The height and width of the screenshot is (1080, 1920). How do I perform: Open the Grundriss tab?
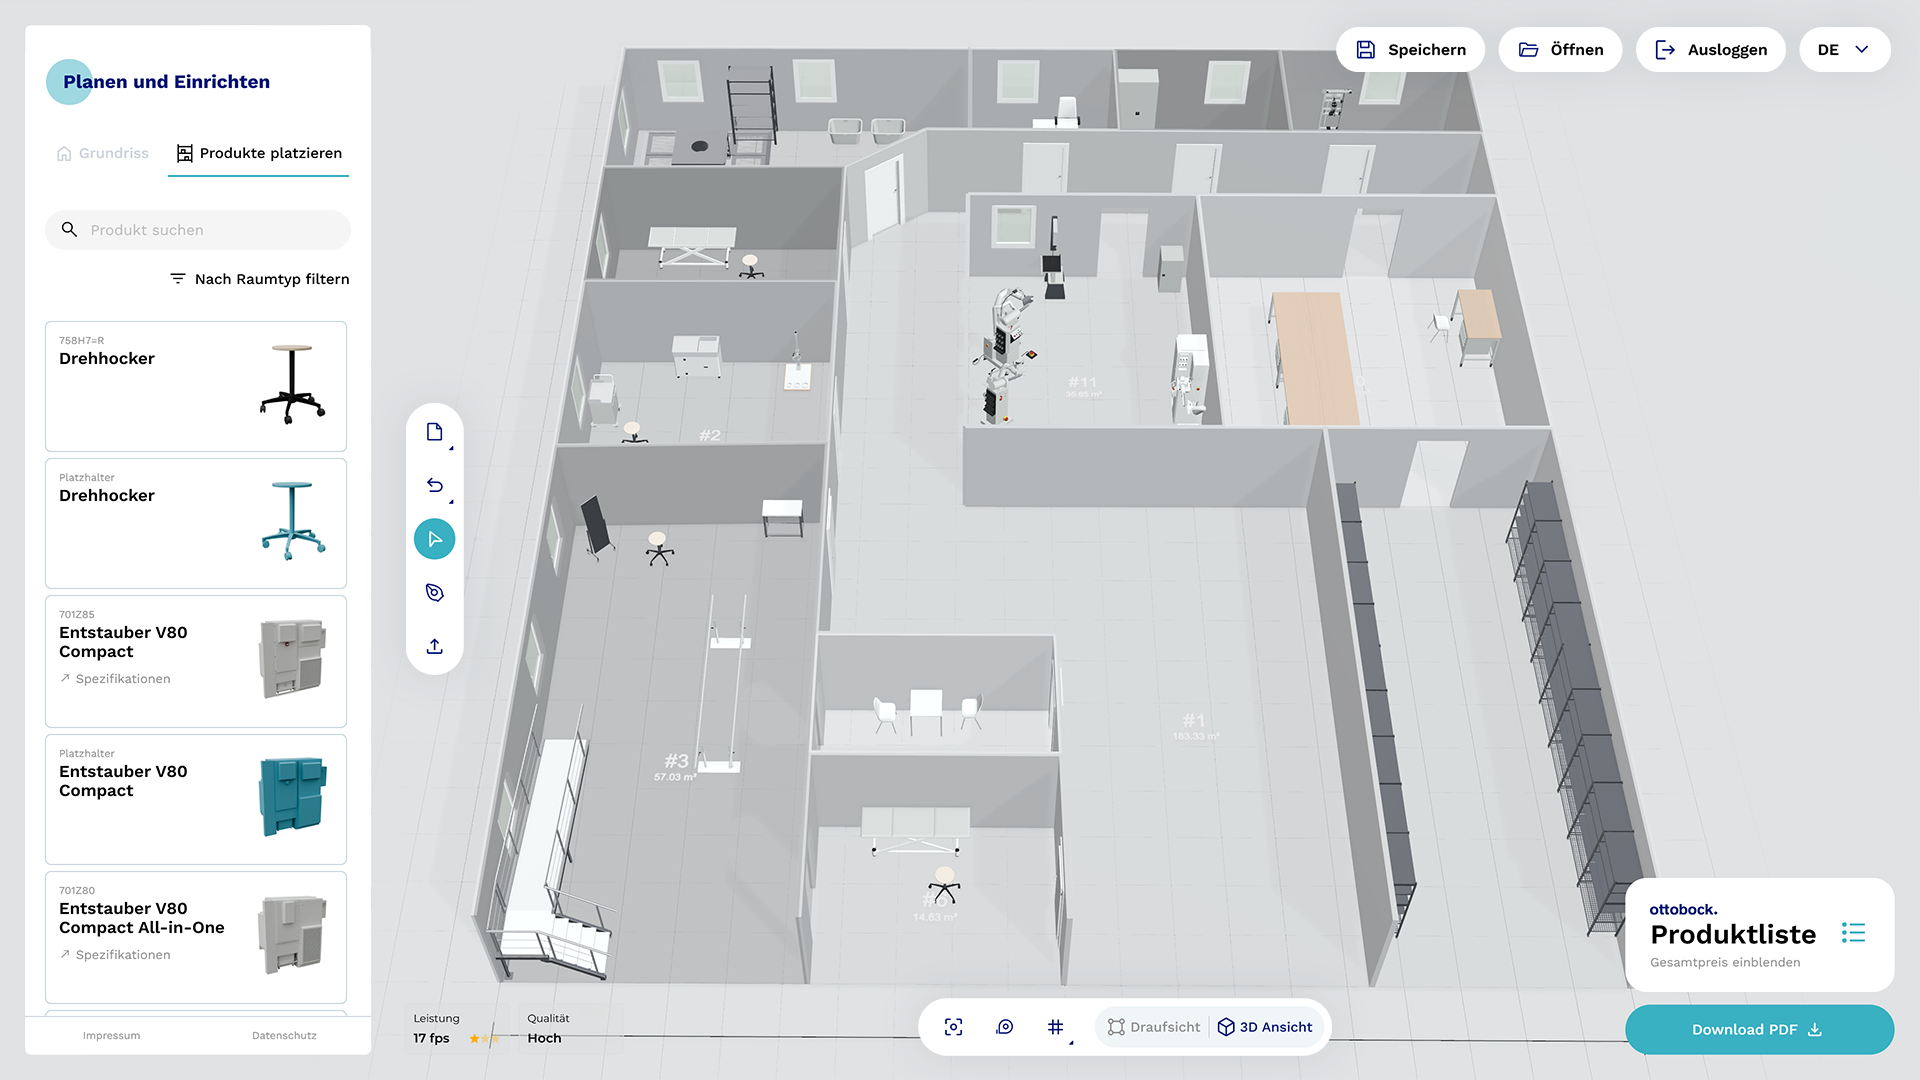pyautogui.click(x=103, y=153)
